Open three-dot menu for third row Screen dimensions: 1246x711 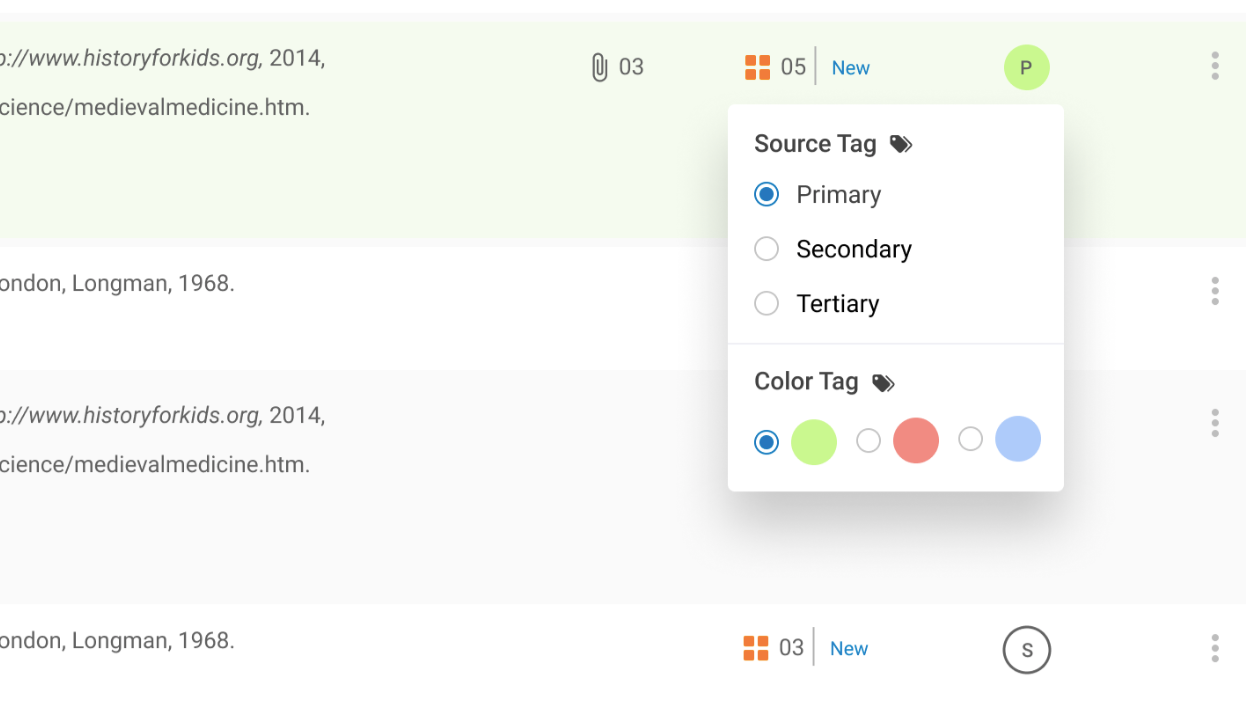(1215, 423)
